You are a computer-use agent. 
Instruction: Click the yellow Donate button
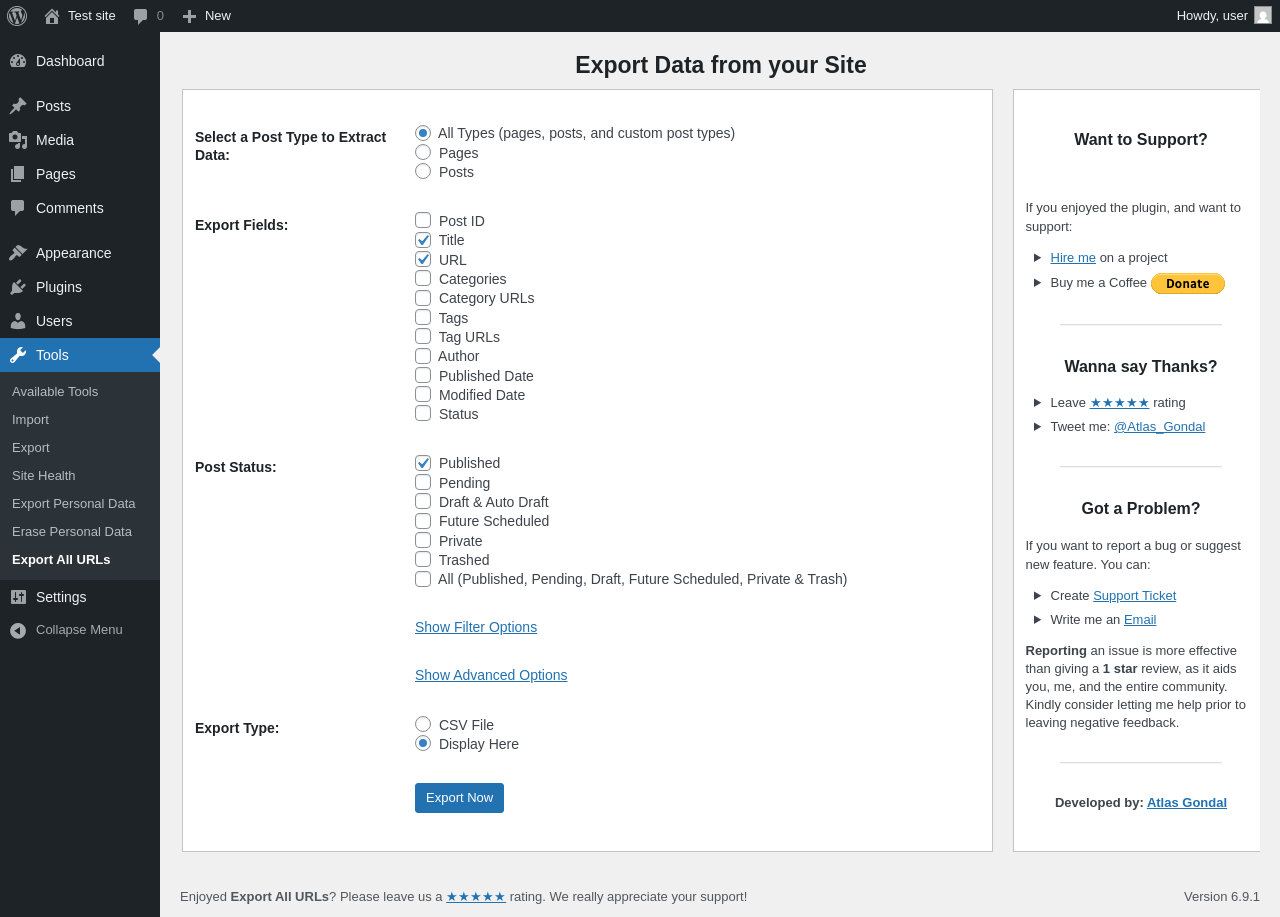click(1187, 284)
